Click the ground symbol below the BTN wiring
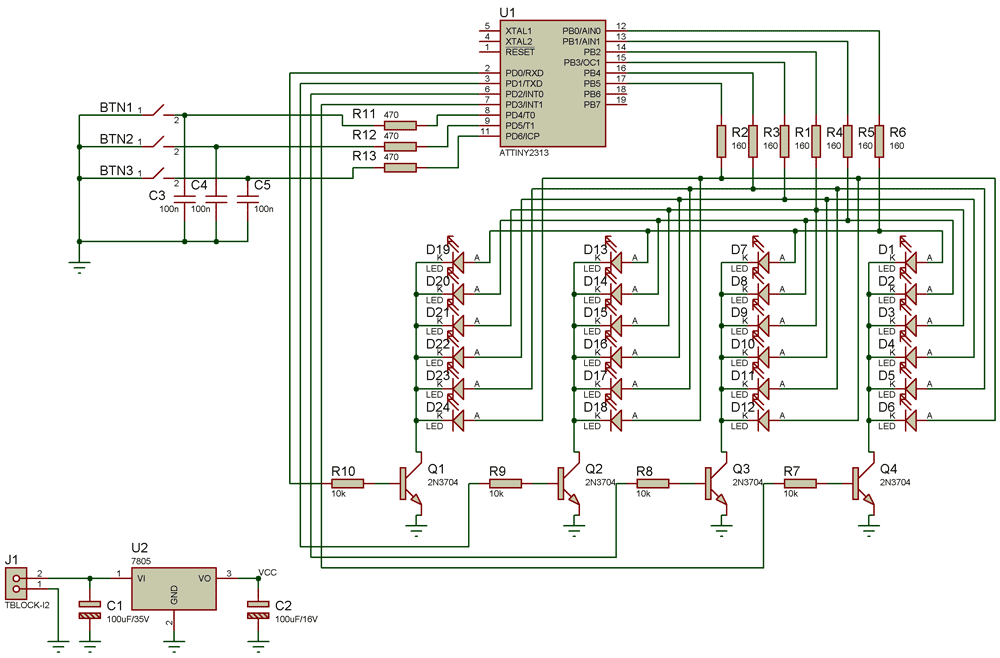This screenshot has width=1000, height=658. (79, 267)
